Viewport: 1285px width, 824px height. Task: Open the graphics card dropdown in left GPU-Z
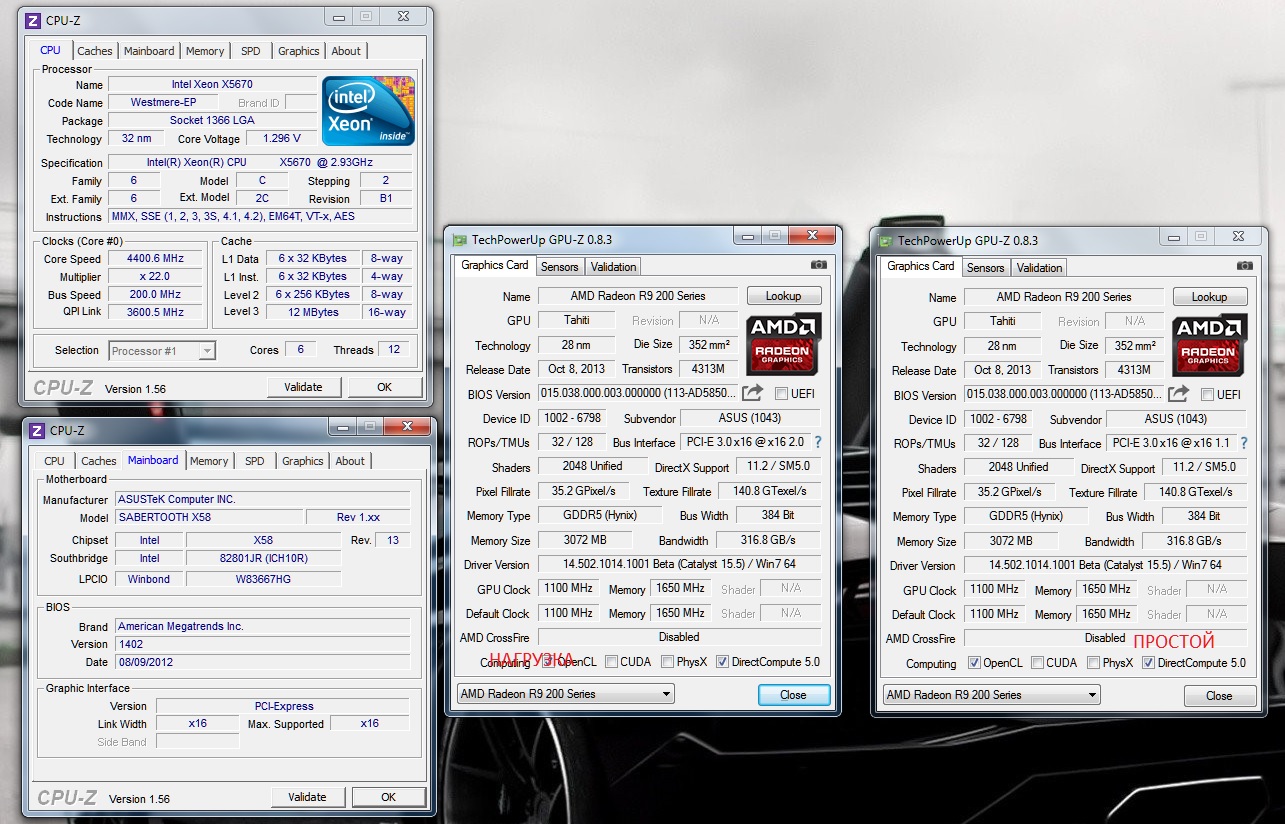point(566,694)
